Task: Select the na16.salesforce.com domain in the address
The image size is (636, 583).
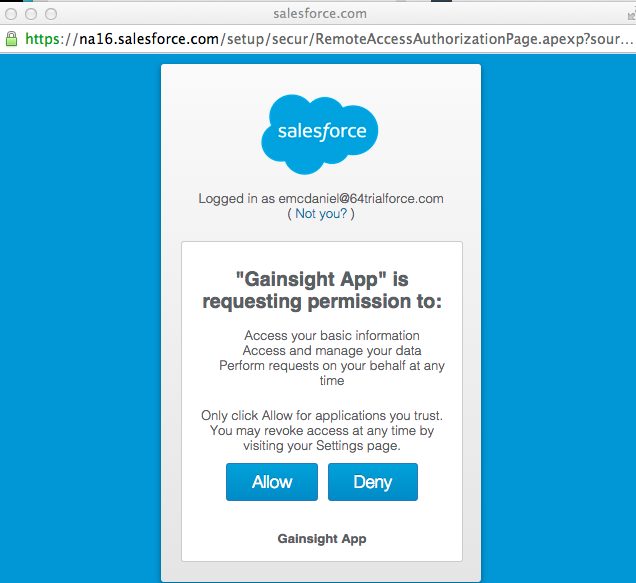Action: point(149,39)
